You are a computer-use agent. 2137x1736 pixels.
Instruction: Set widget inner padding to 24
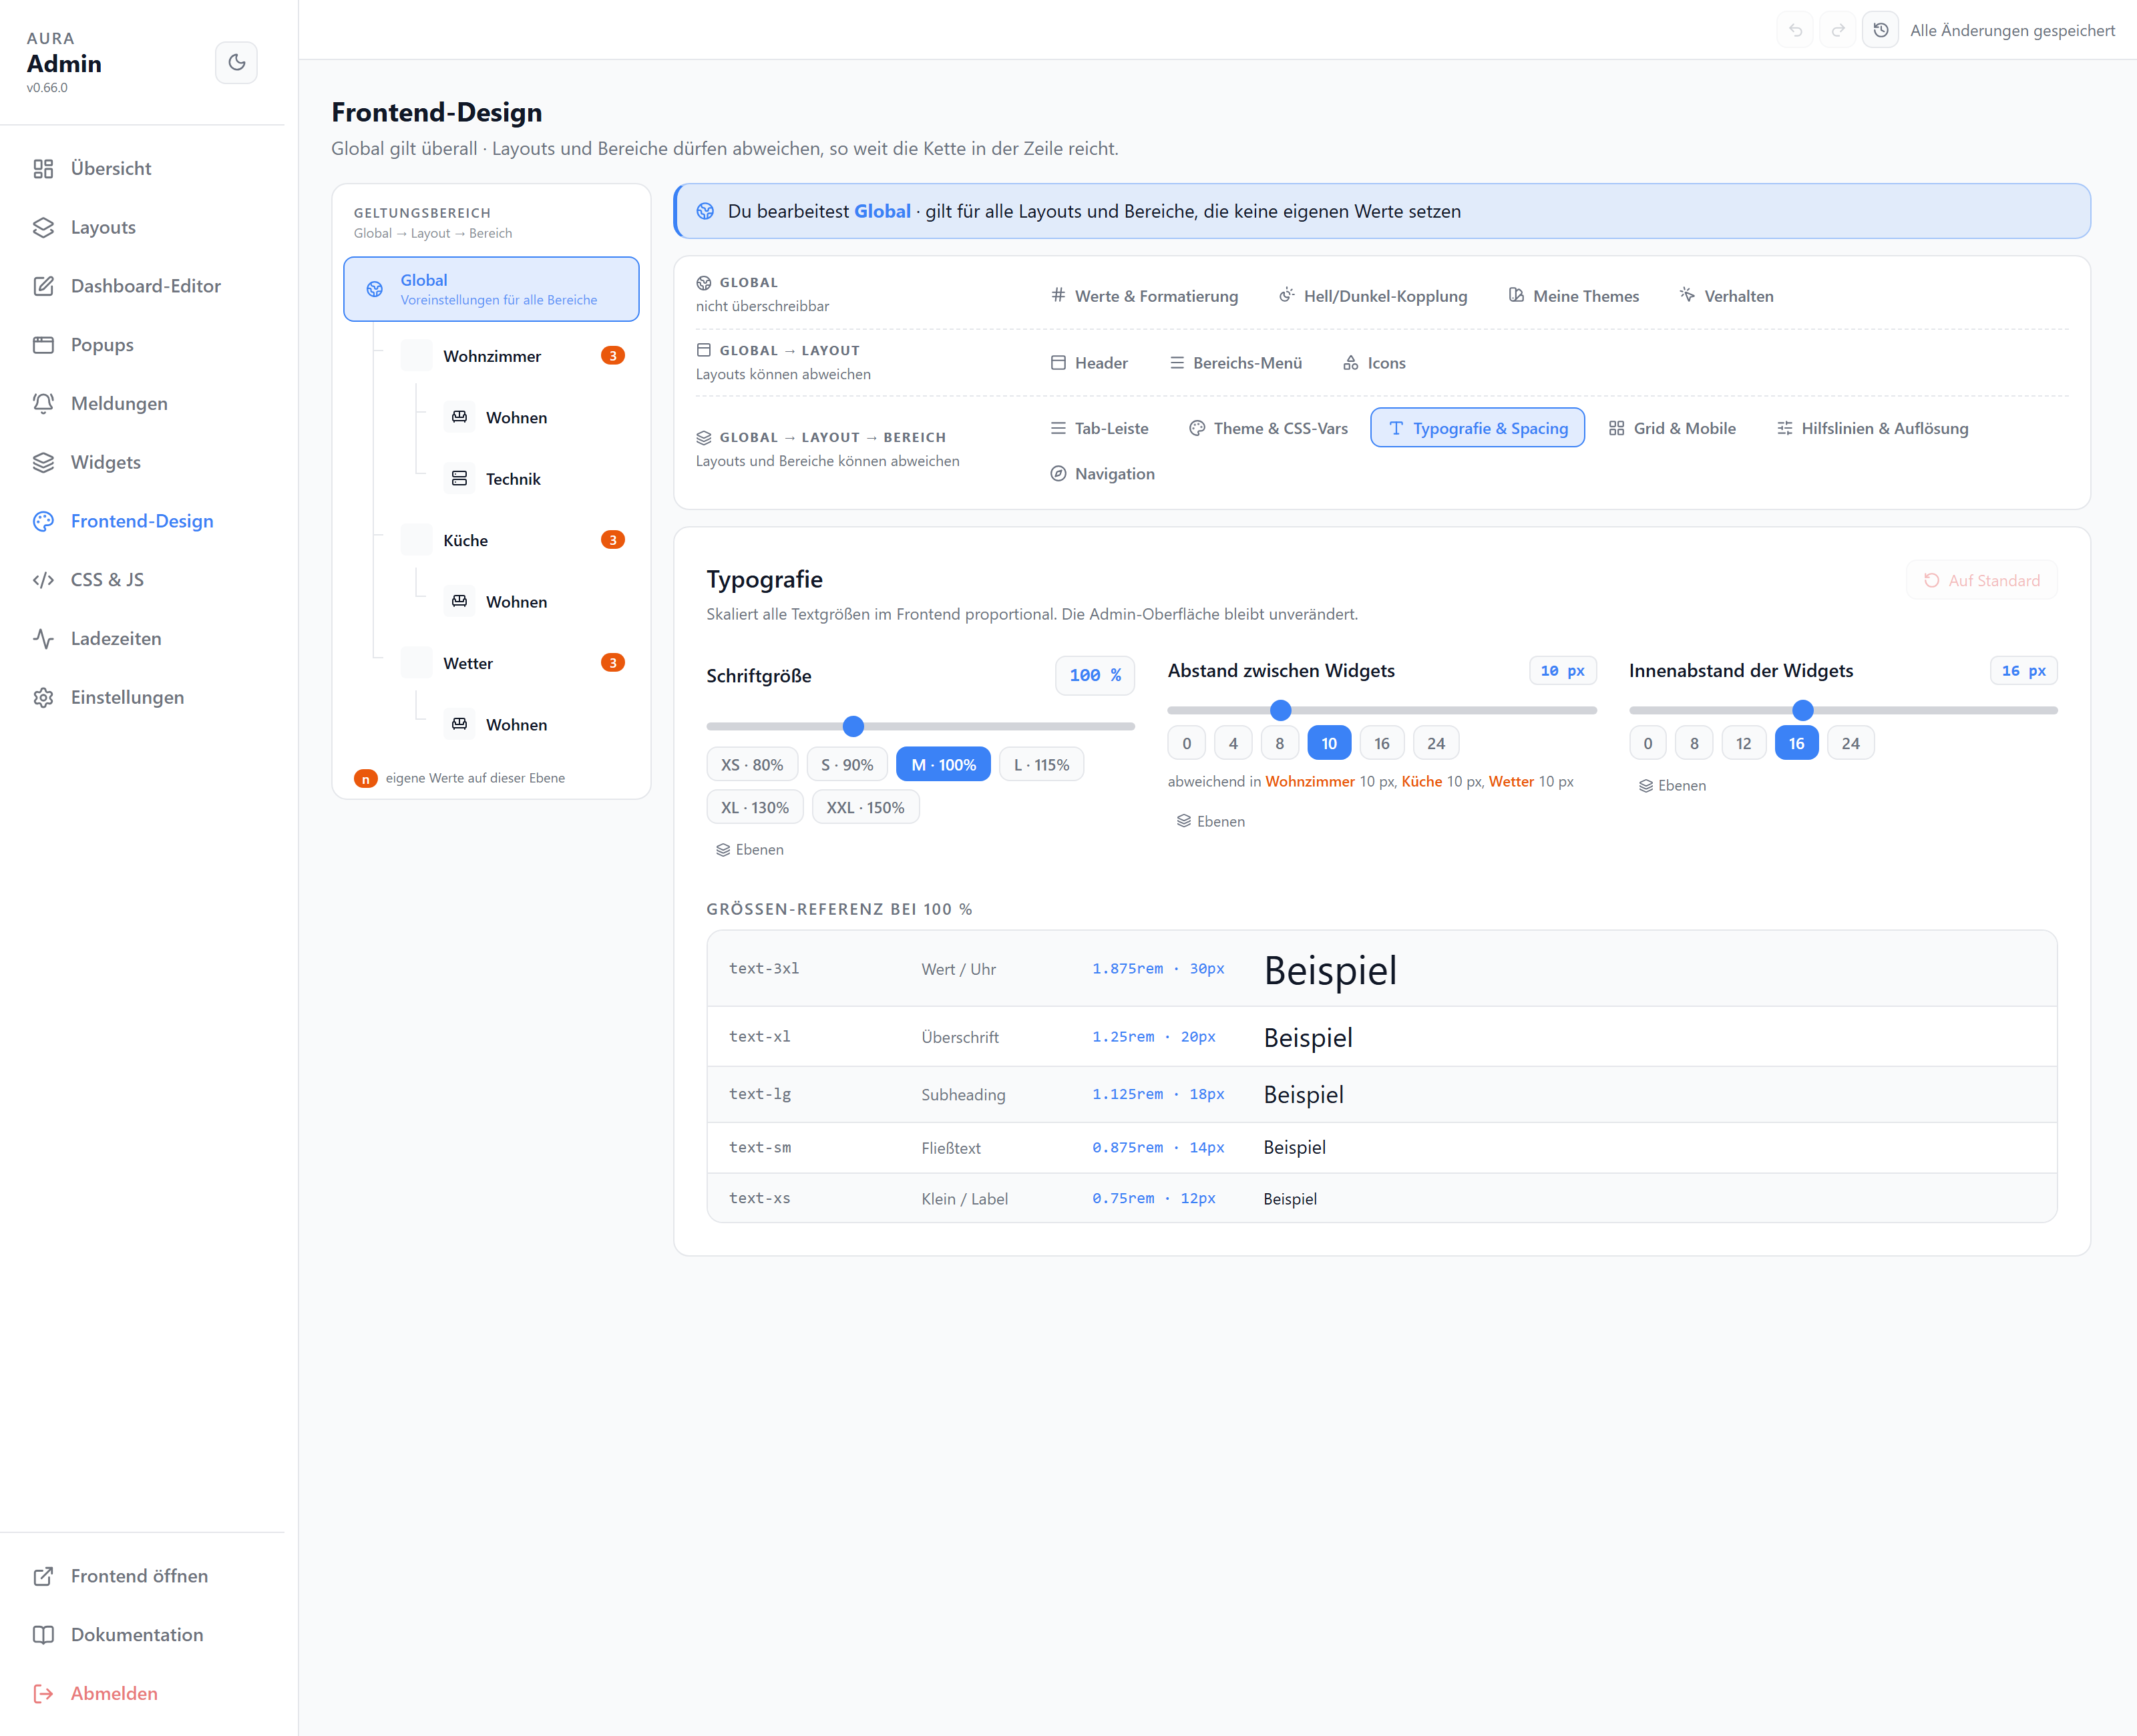click(1850, 743)
